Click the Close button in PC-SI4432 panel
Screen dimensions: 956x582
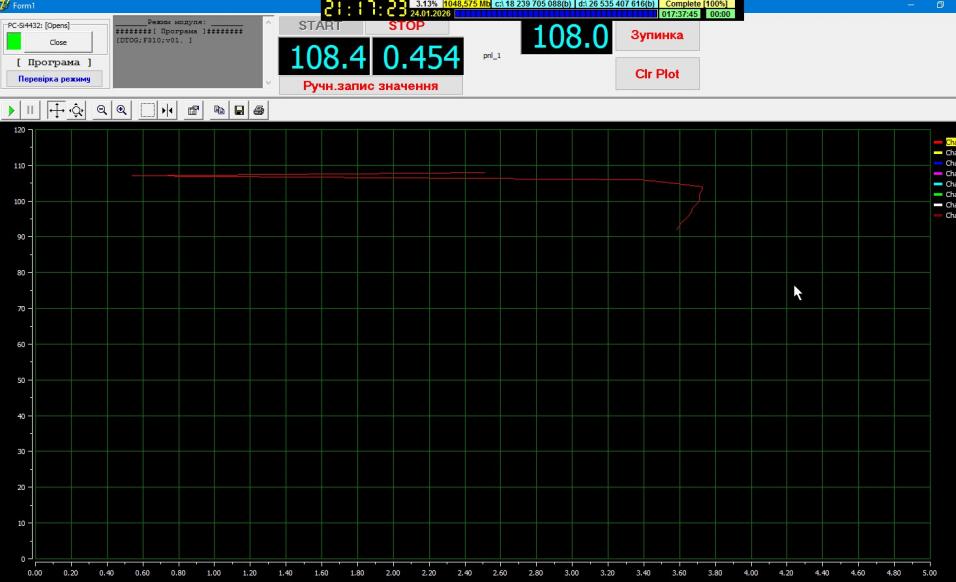59,42
